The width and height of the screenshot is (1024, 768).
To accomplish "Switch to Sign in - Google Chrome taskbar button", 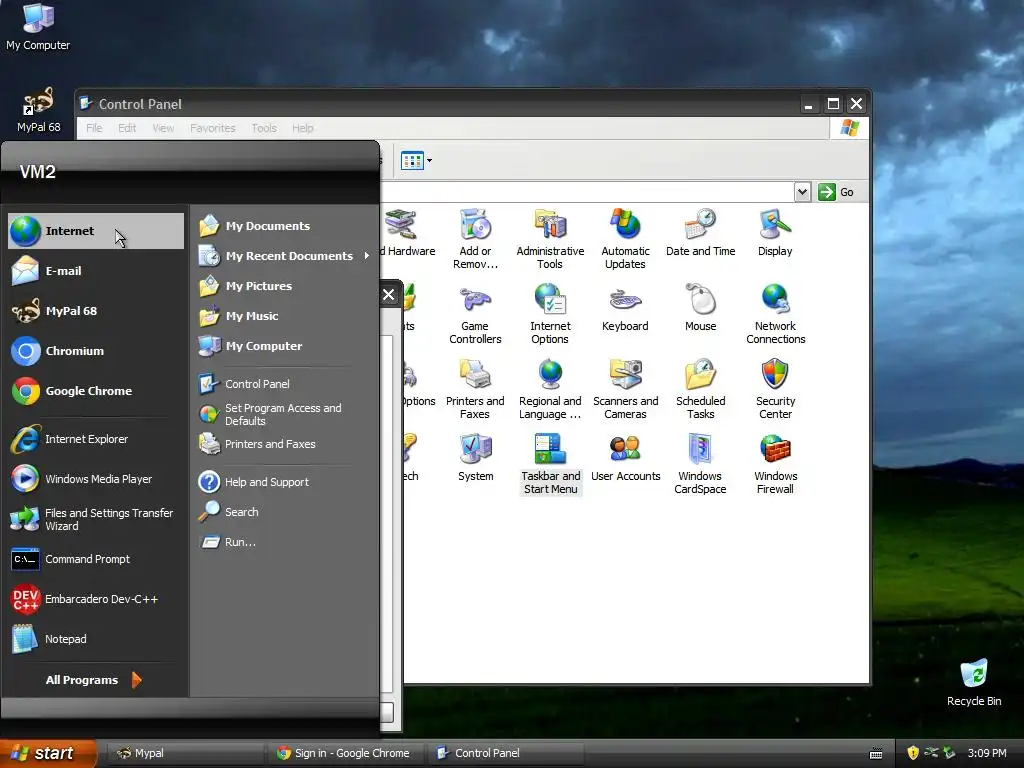I will pyautogui.click(x=347, y=753).
